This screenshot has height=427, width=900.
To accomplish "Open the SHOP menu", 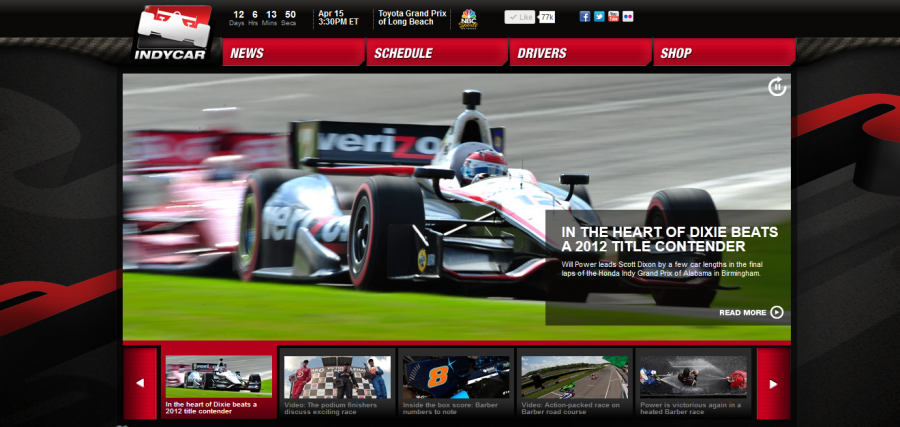I will (724, 53).
